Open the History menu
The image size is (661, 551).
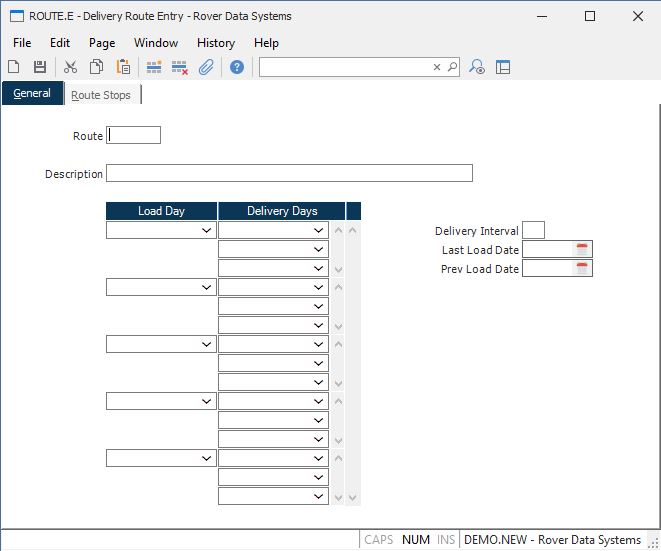click(x=215, y=43)
